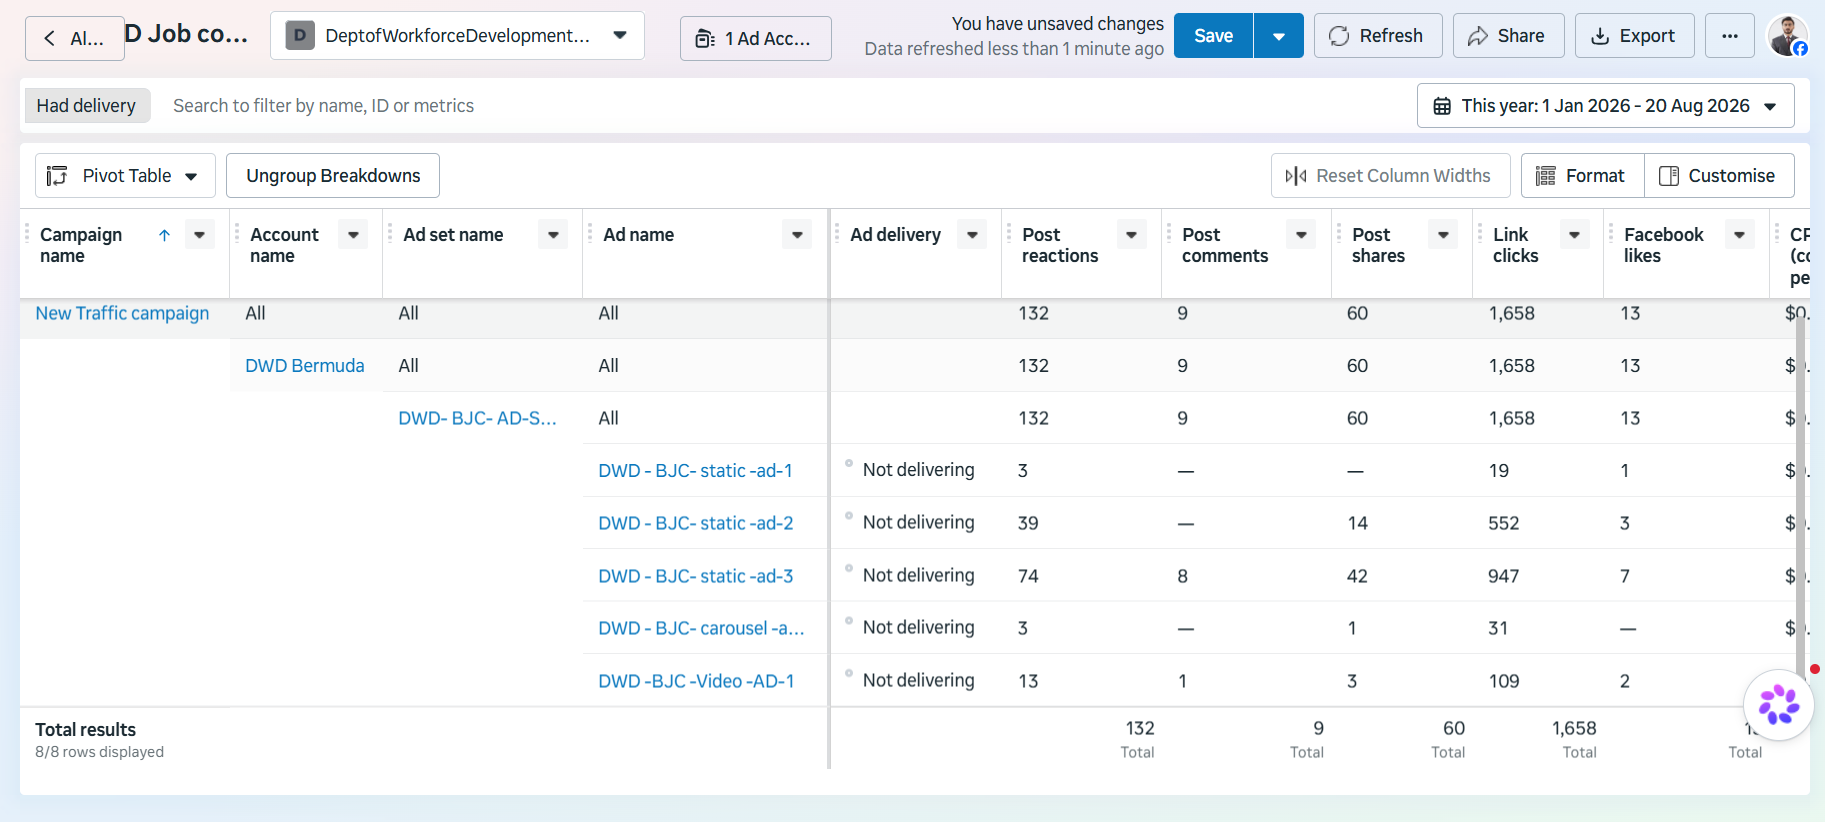Click drag handle of Ad delivery column
1825x822 pixels.
tap(838, 235)
